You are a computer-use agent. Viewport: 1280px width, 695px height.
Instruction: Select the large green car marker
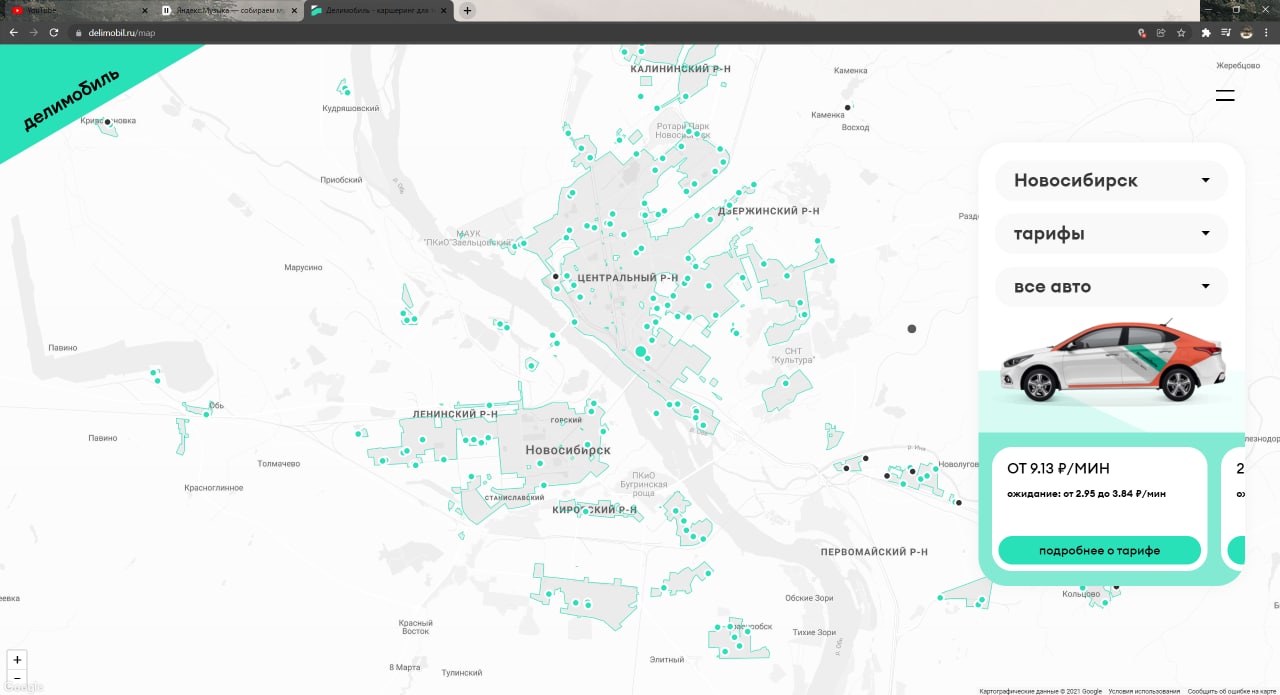point(641,351)
